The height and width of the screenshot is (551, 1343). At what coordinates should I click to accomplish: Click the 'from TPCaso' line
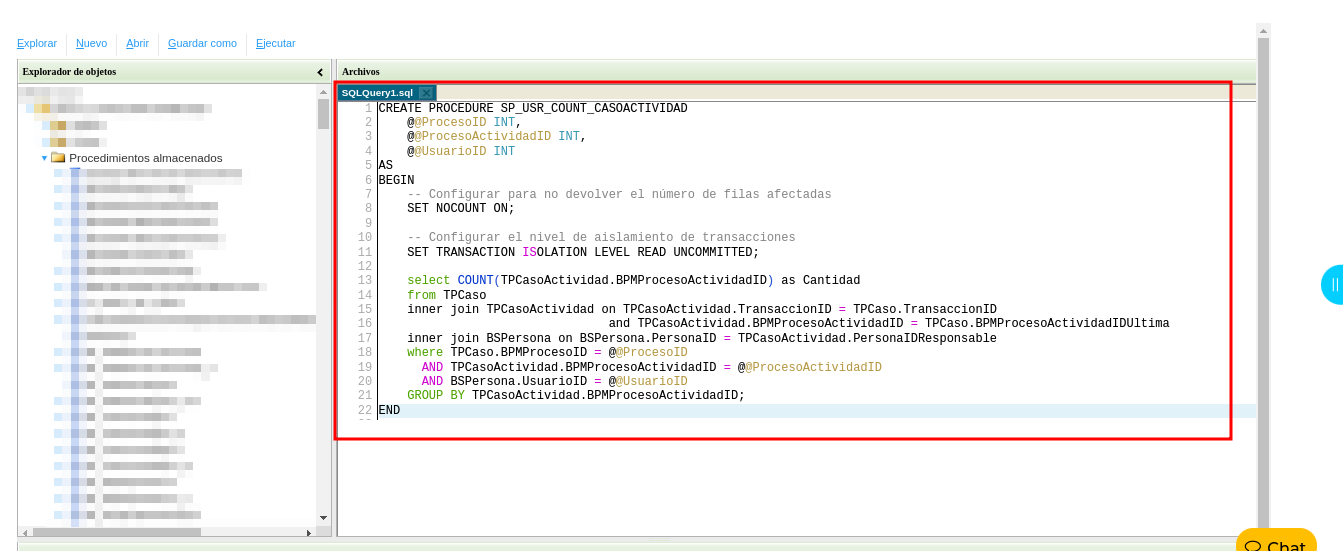(447, 295)
